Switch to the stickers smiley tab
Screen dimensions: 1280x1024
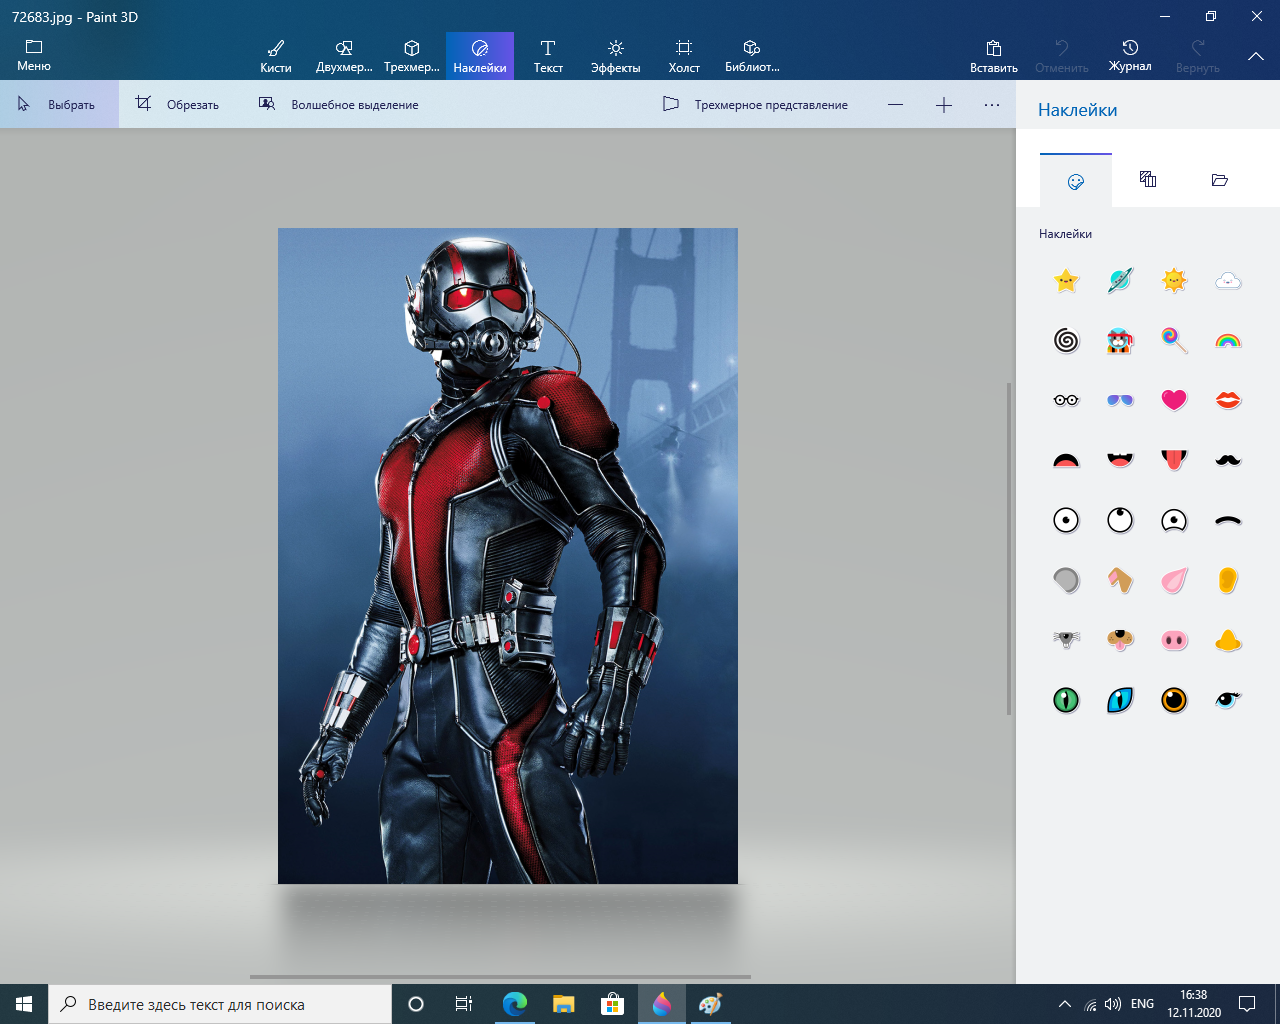point(1076,181)
